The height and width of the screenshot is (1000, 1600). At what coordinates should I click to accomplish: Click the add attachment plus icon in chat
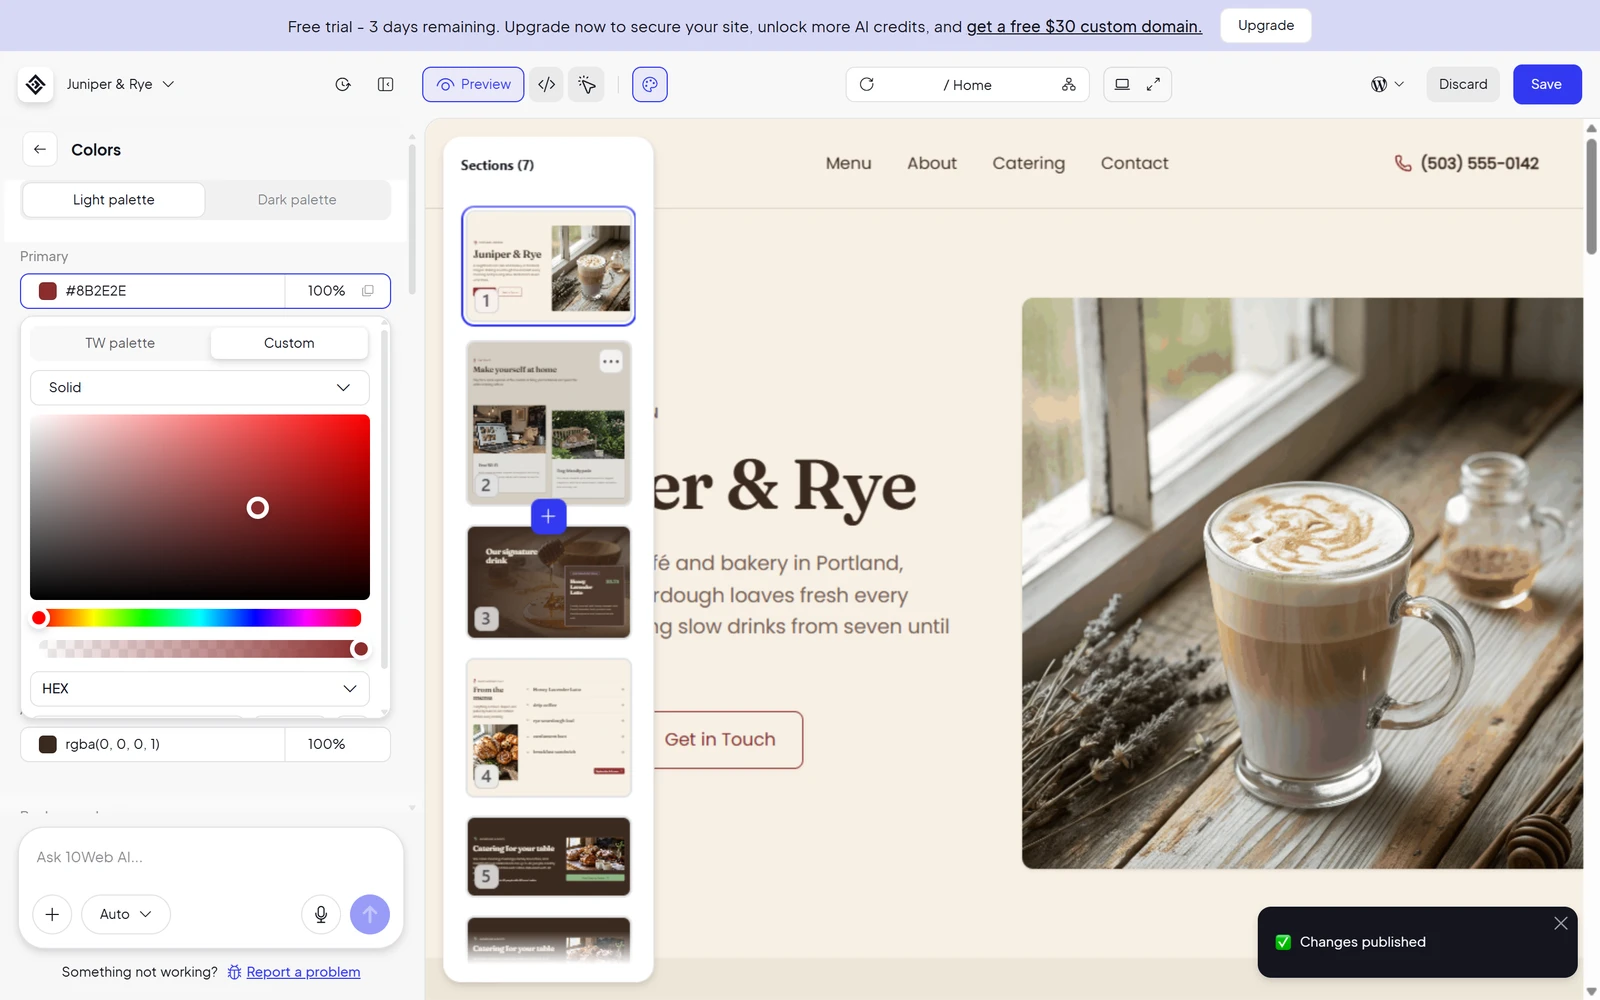52,914
